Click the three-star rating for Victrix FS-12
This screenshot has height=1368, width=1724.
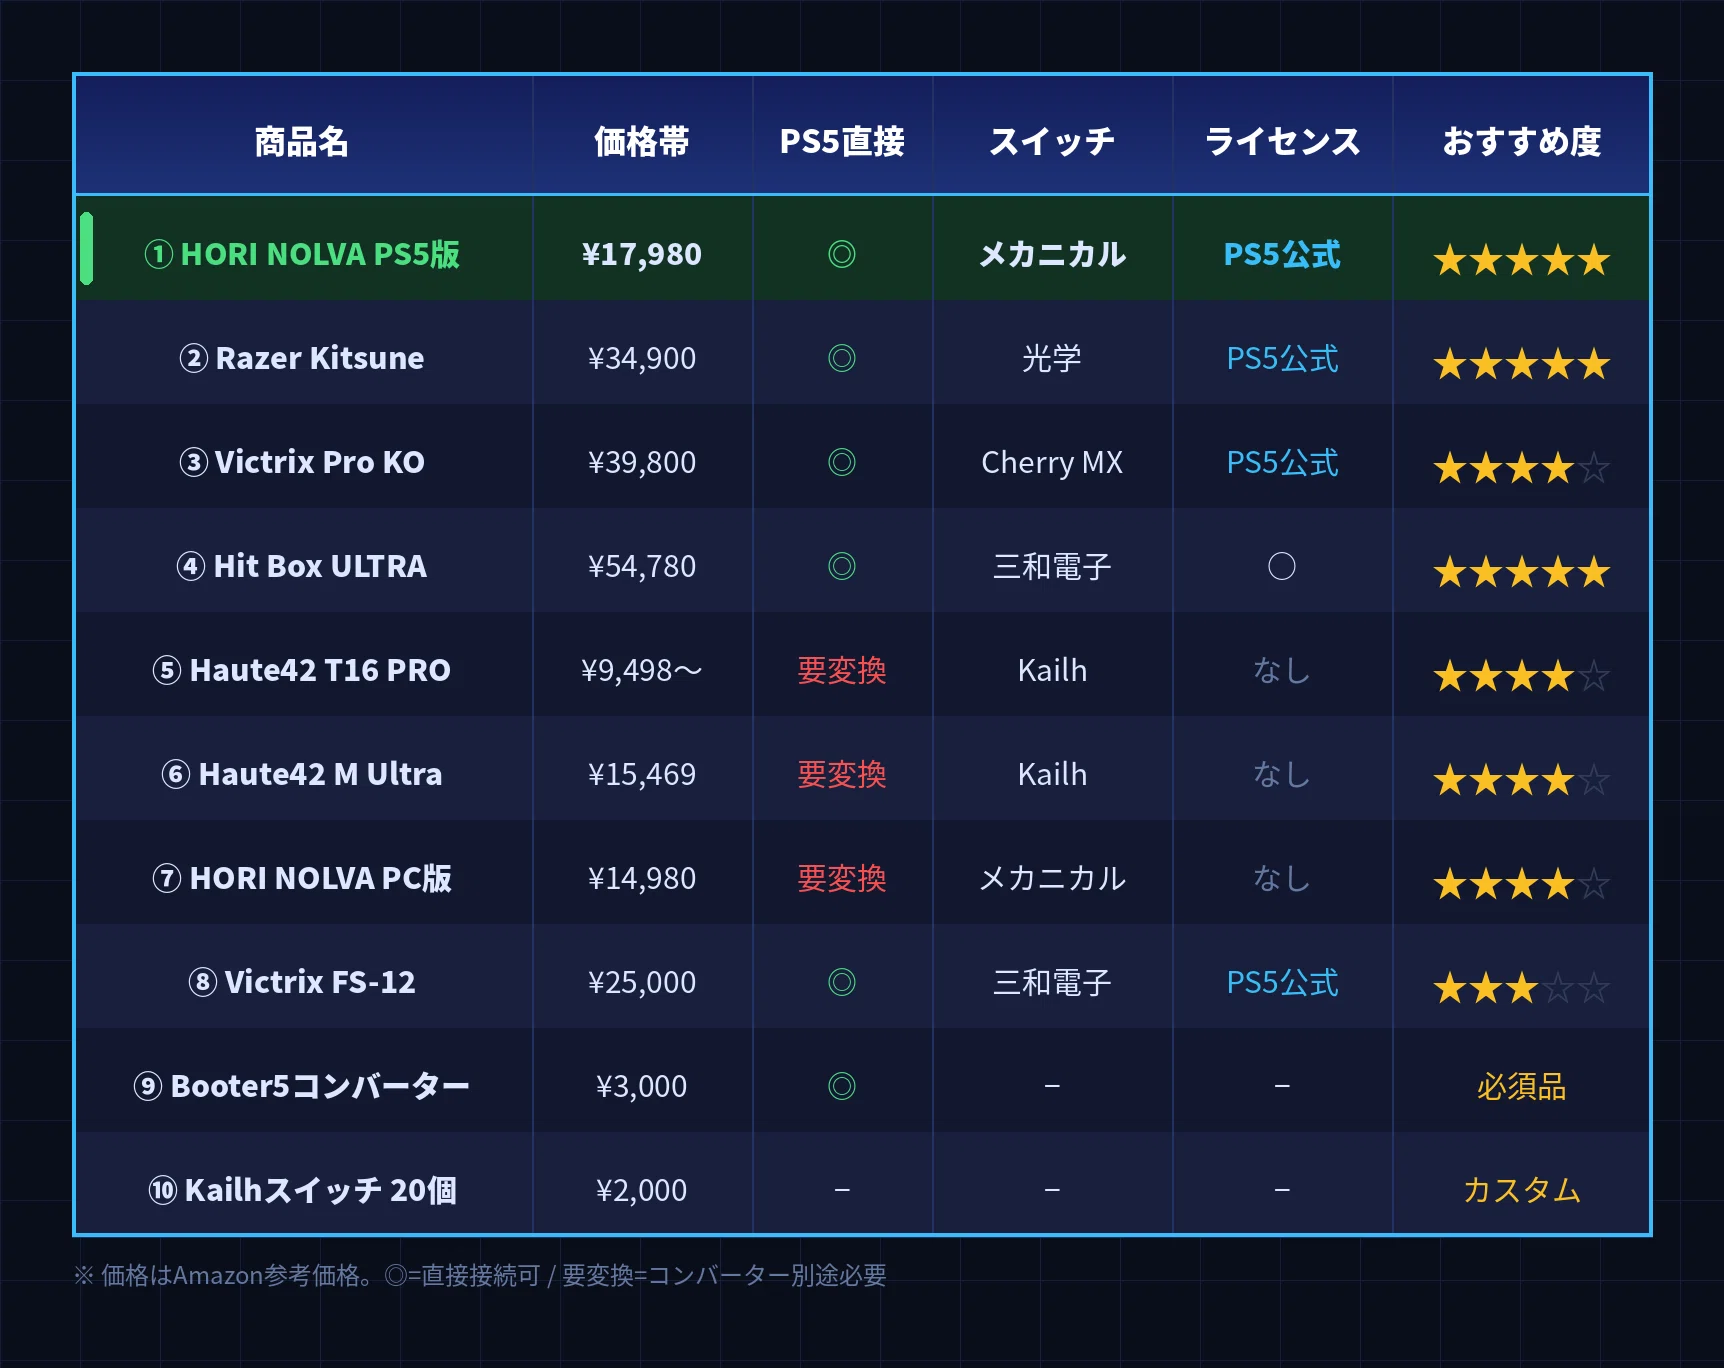tap(1521, 988)
